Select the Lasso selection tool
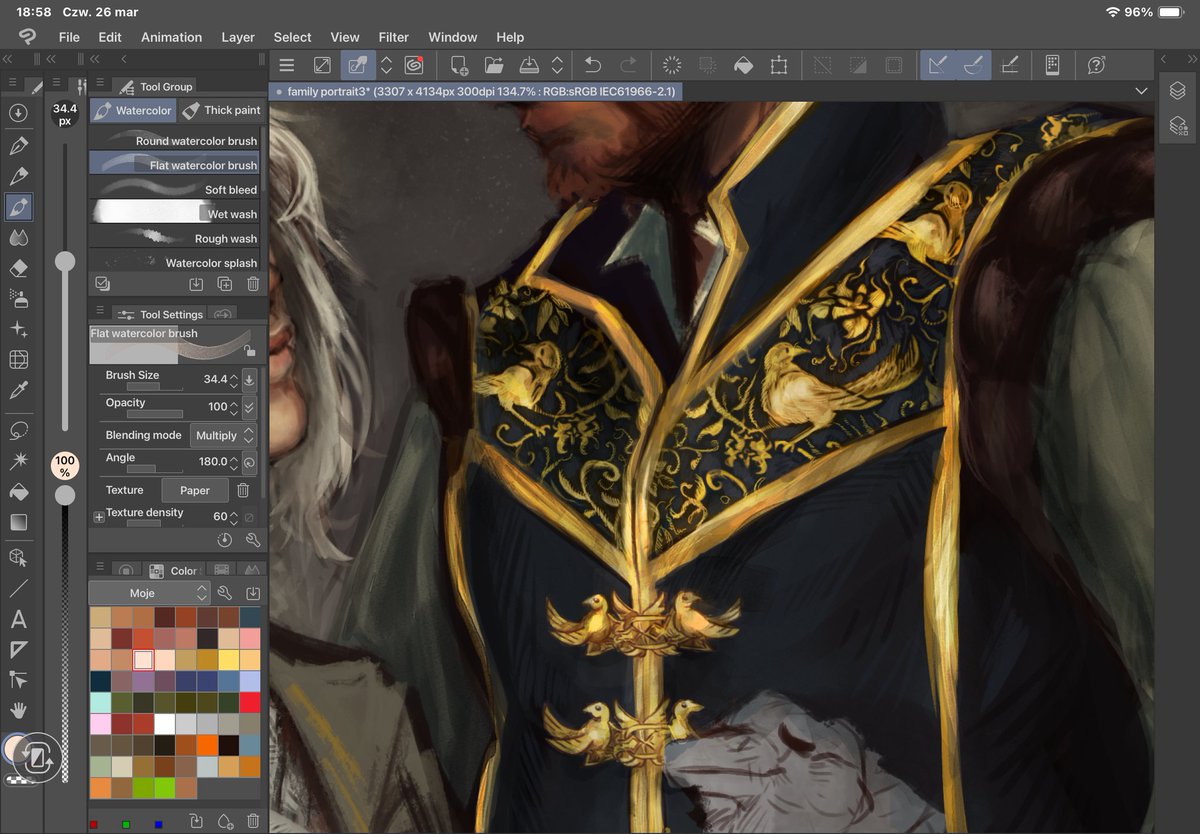1200x834 pixels. pos(18,430)
